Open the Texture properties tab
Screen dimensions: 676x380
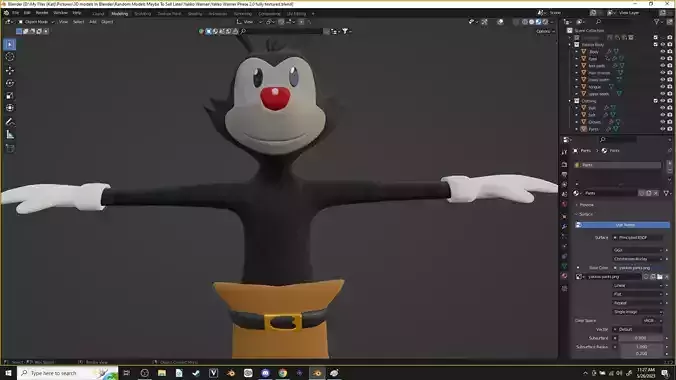[564, 289]
